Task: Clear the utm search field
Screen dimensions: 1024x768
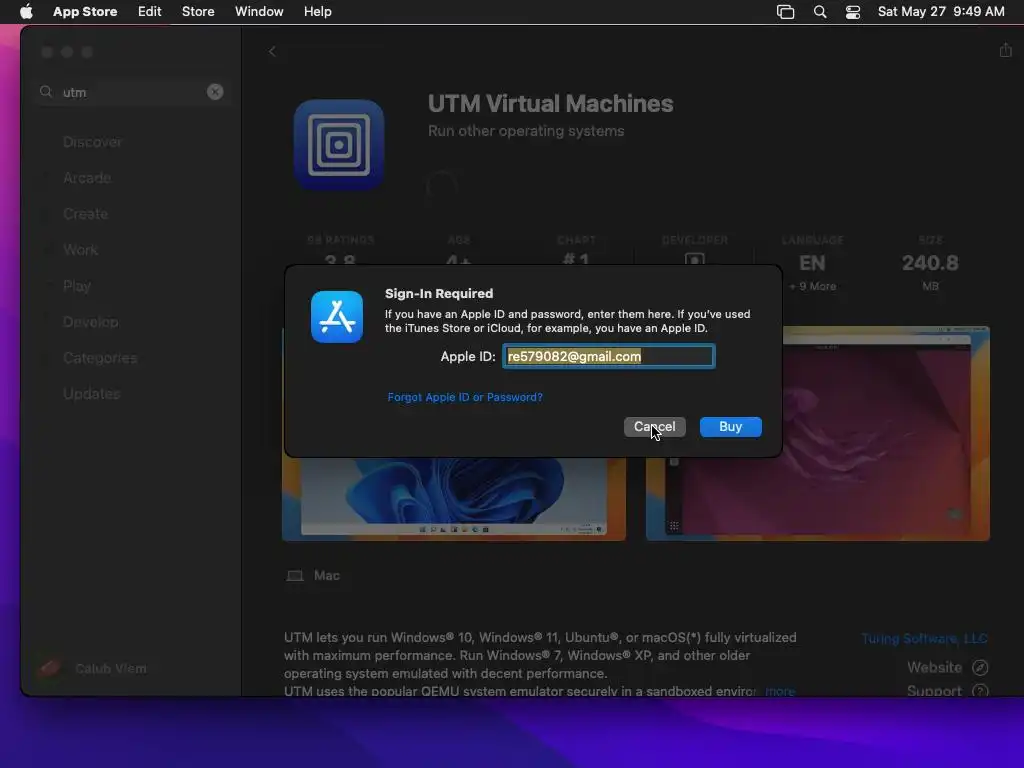Action: pyautogui.click(x=215, y=92)
